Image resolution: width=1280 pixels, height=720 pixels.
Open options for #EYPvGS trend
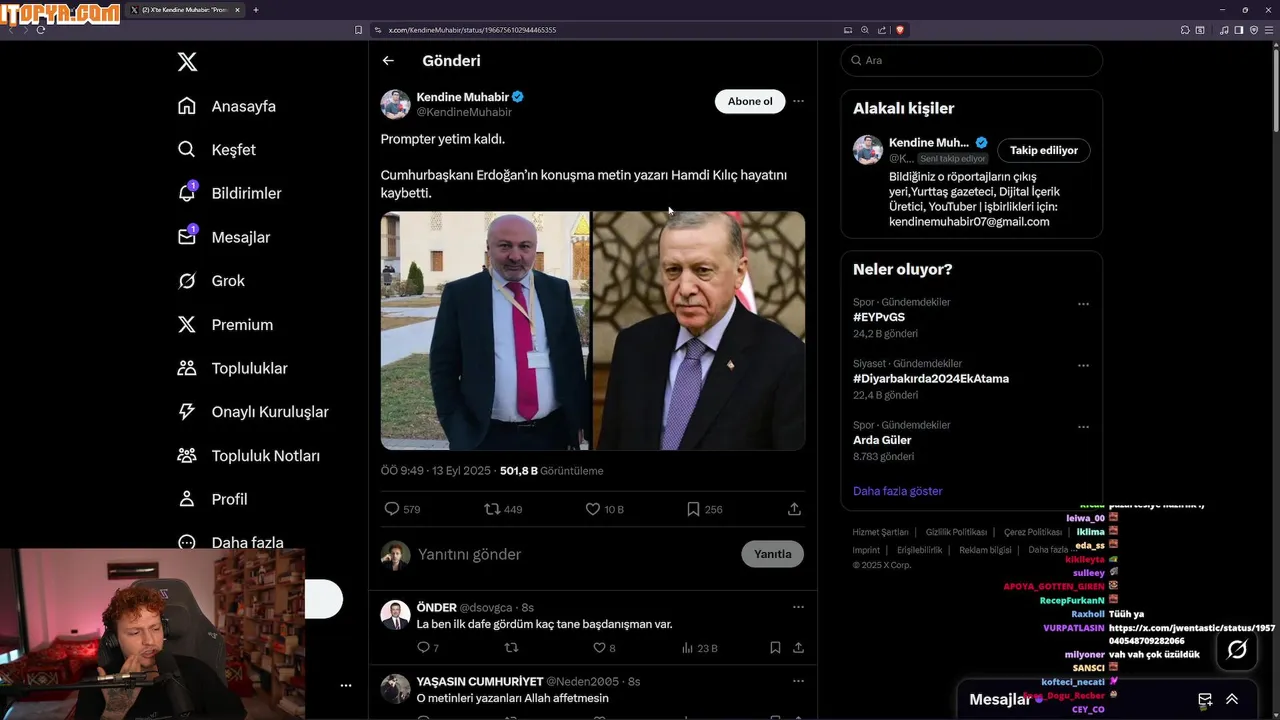tap(1083, 304)
